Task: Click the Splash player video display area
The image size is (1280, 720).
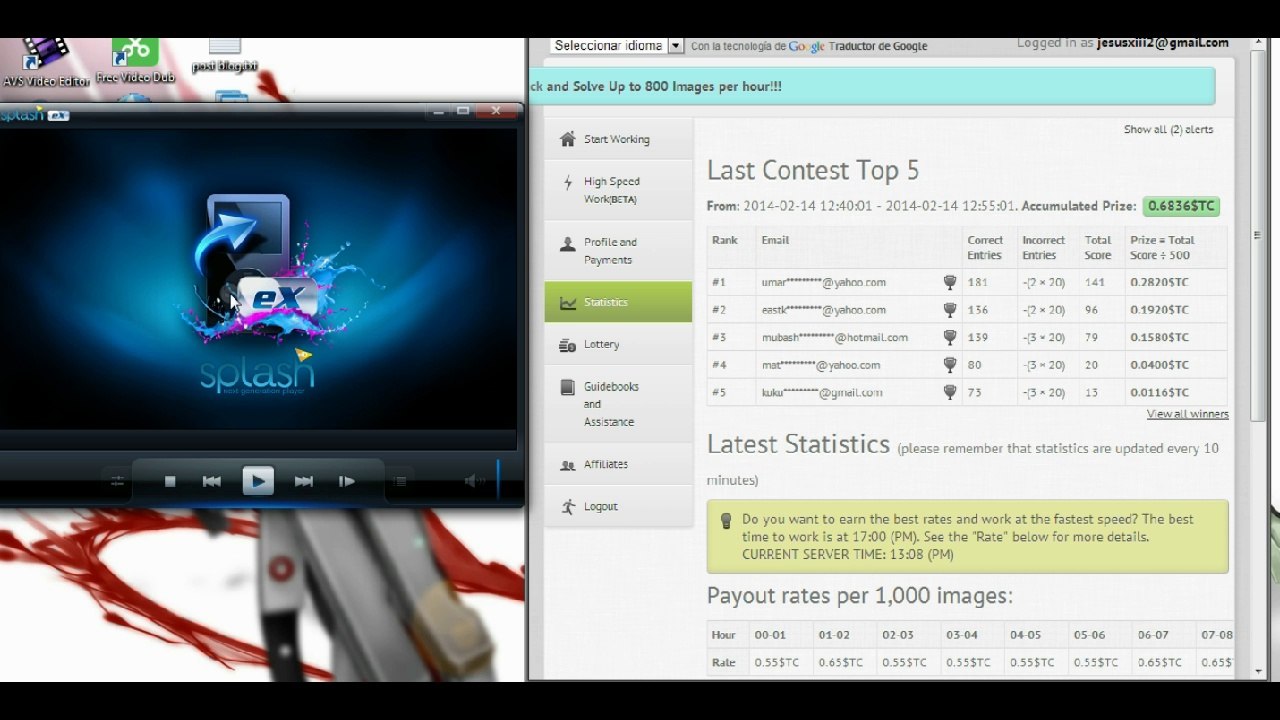Action: [258, 280]
